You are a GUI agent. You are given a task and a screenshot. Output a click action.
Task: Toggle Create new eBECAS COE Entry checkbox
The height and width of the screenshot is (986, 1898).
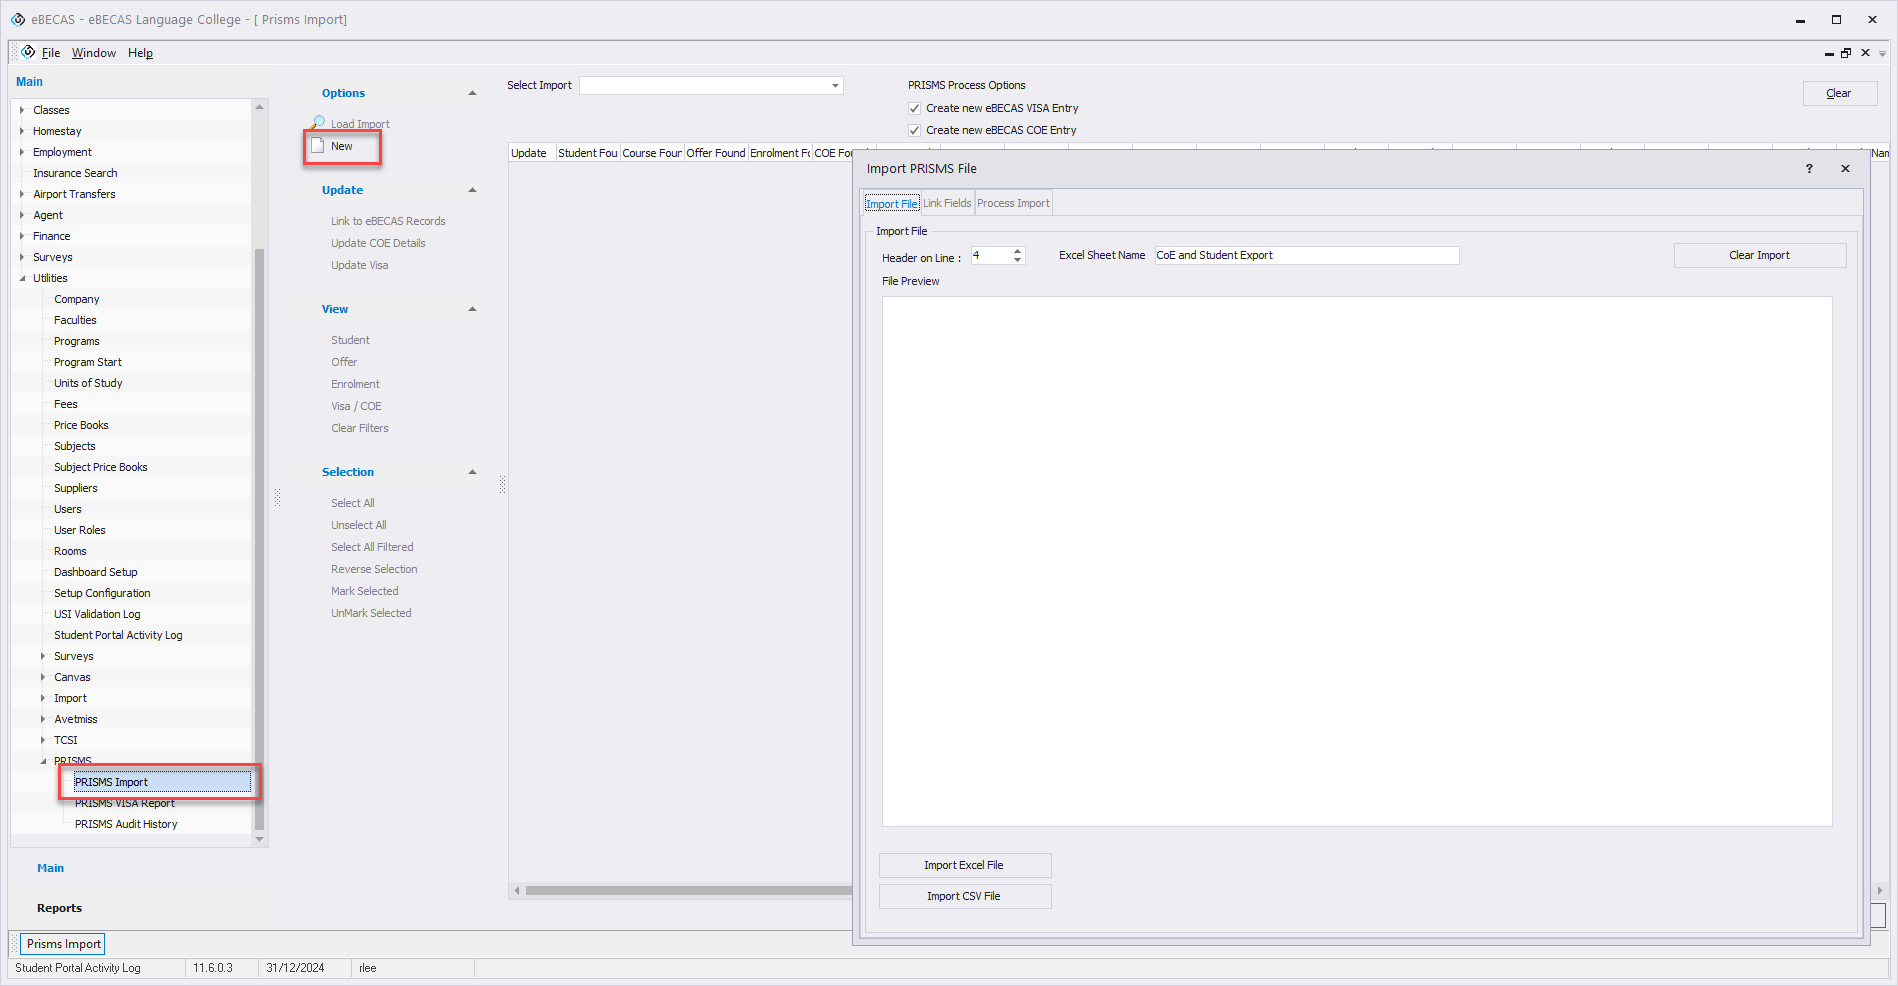914,130
